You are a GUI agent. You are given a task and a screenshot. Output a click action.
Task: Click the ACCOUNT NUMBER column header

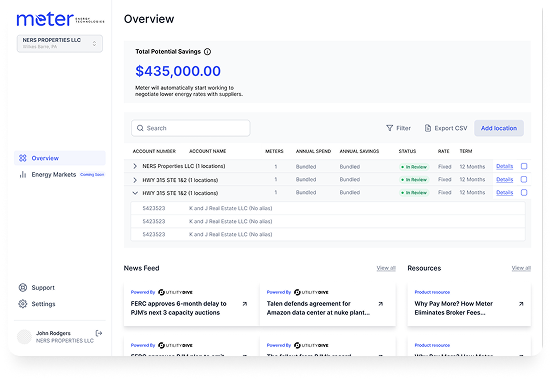point(154,151)
